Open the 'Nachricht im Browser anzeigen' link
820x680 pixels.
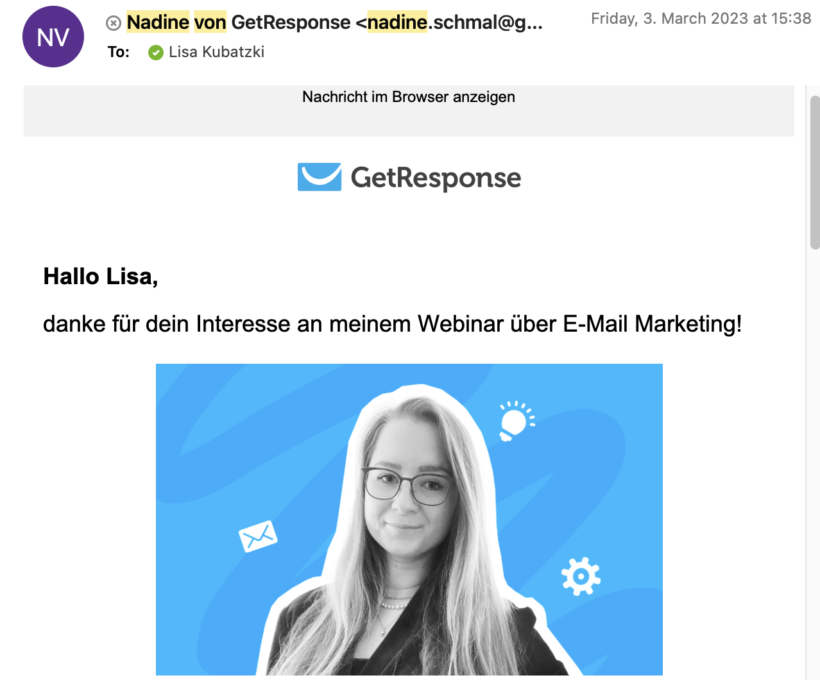click(x=408, y=97)
